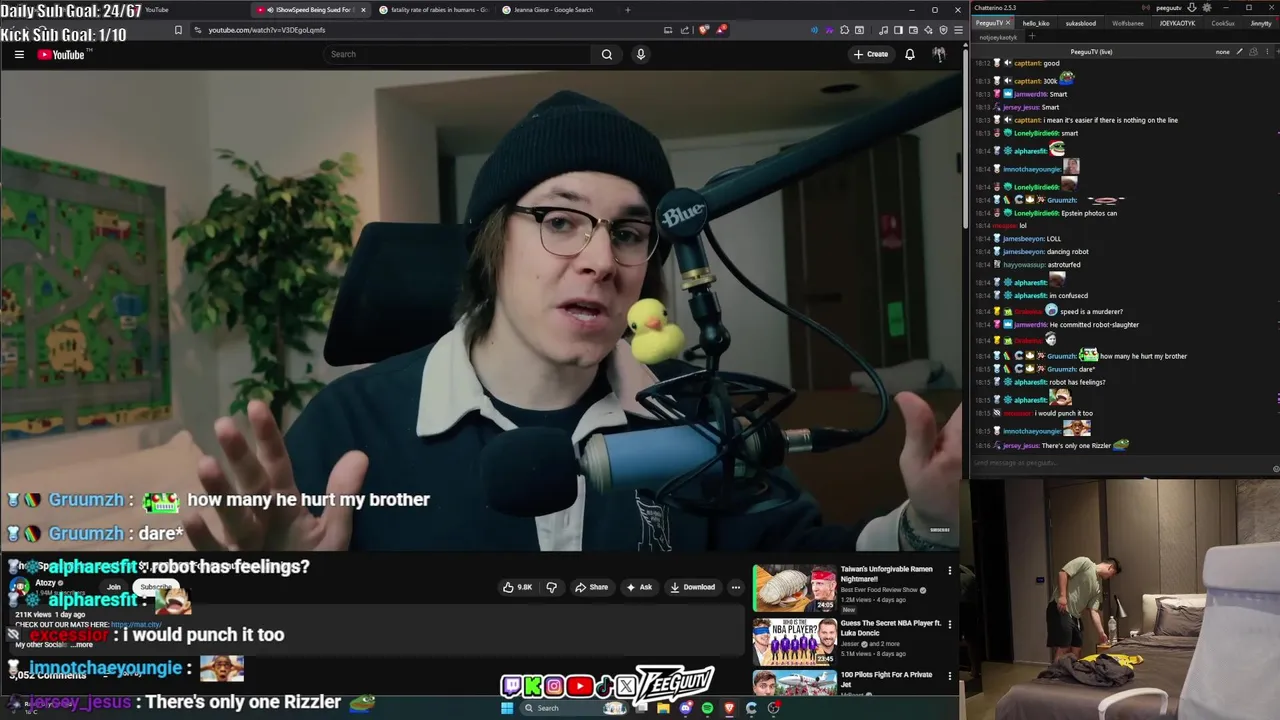Screen dimensions: 1280x720
Task: Open the browser share page icon
Action: [x=685, y=30]
